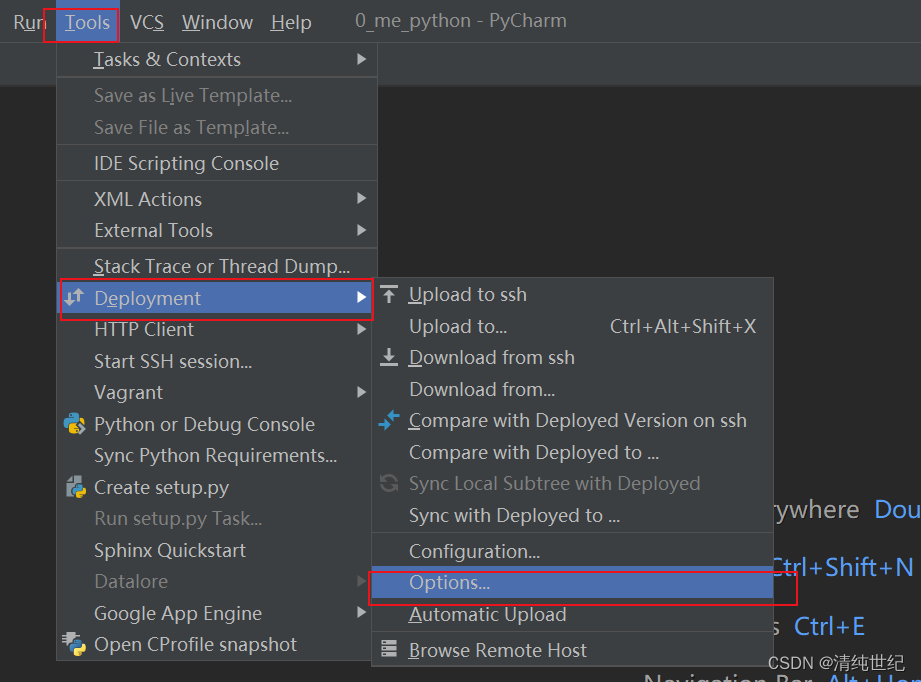Expand the Vagrant submenu arrow

[x=361, y=392]
